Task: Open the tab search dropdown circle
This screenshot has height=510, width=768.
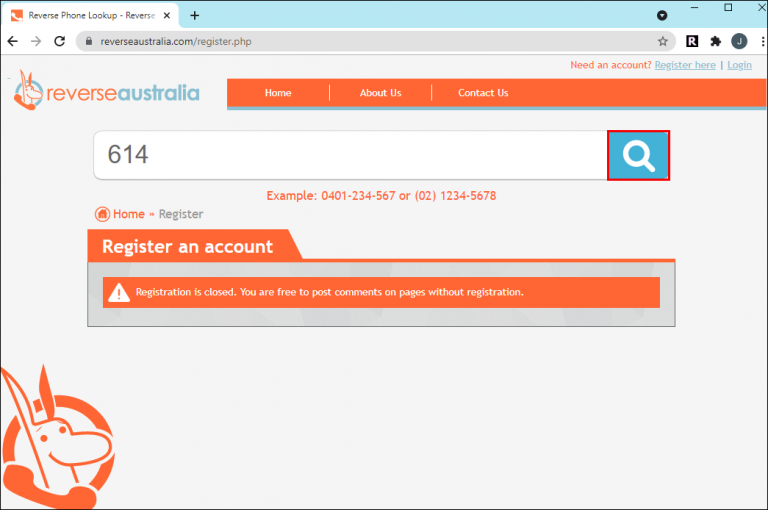Action: click(662, 16)
